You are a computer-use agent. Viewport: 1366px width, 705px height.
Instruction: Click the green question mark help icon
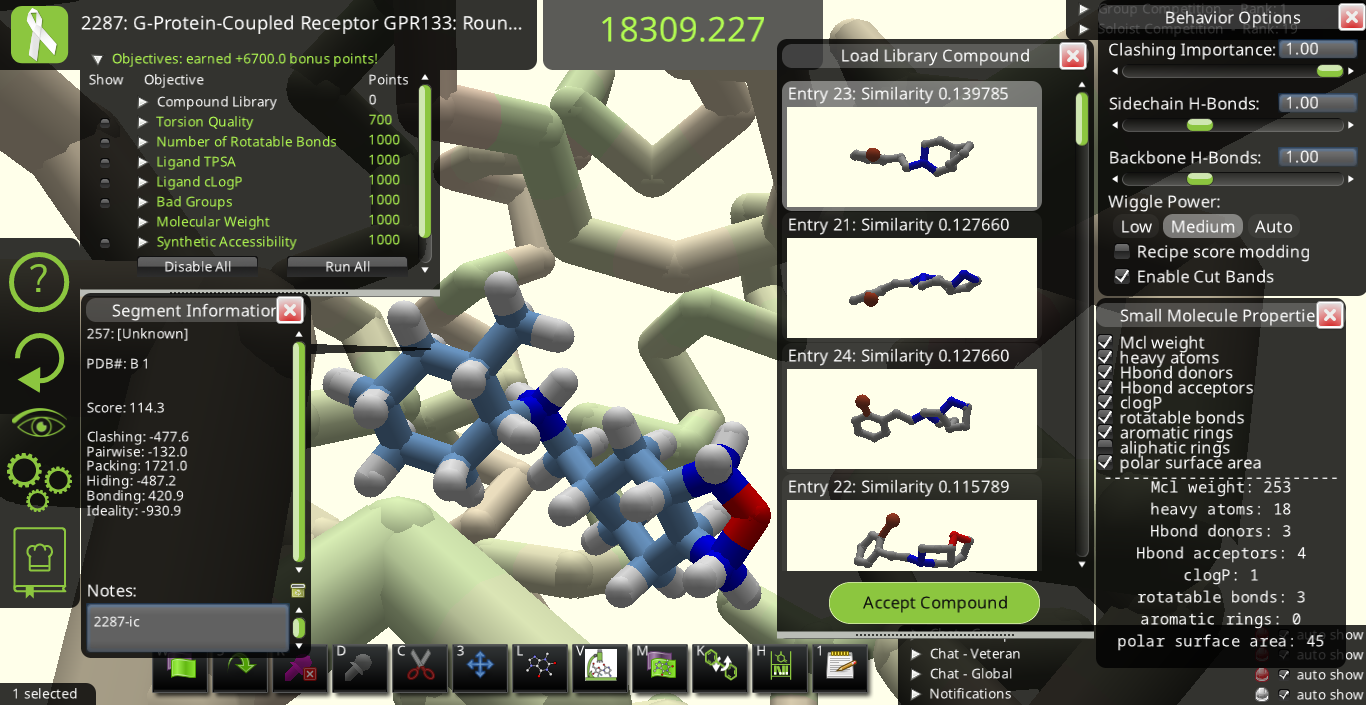(39, 283)
